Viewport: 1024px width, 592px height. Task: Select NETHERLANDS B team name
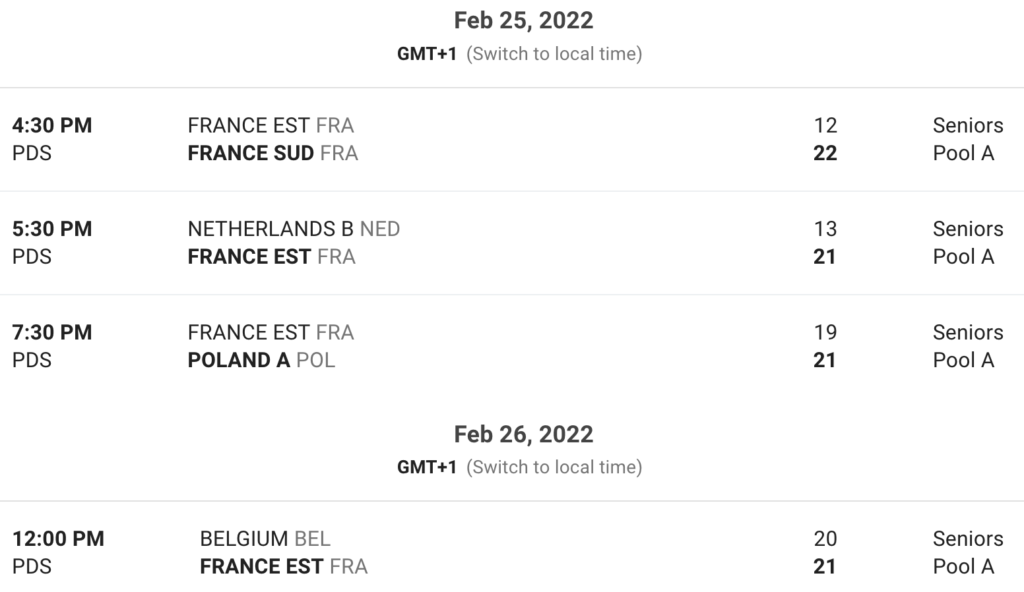click(x=270, y=229)
